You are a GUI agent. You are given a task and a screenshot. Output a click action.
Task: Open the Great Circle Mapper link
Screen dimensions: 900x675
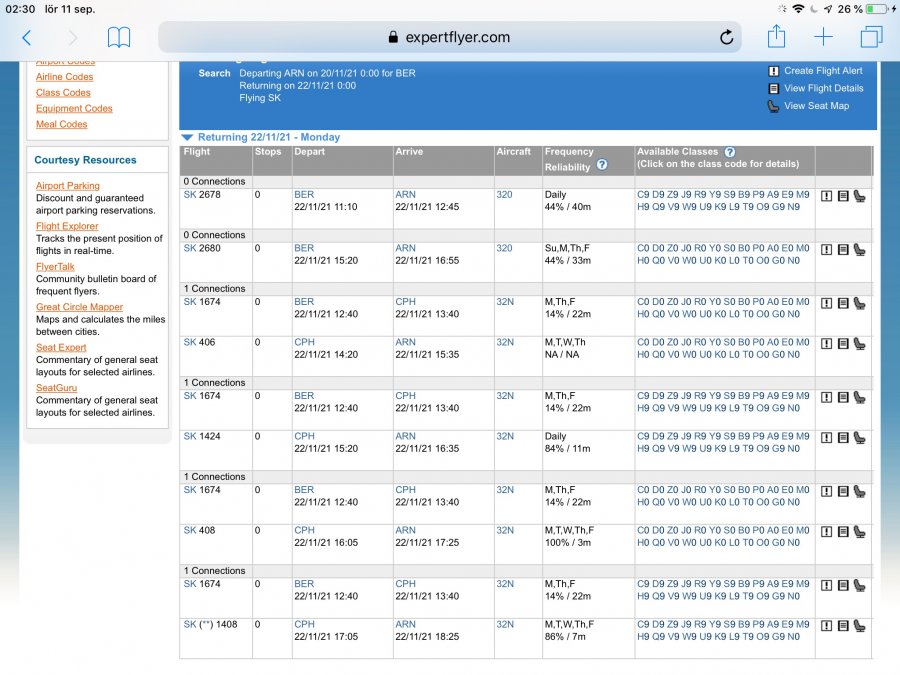coord(80,307)
